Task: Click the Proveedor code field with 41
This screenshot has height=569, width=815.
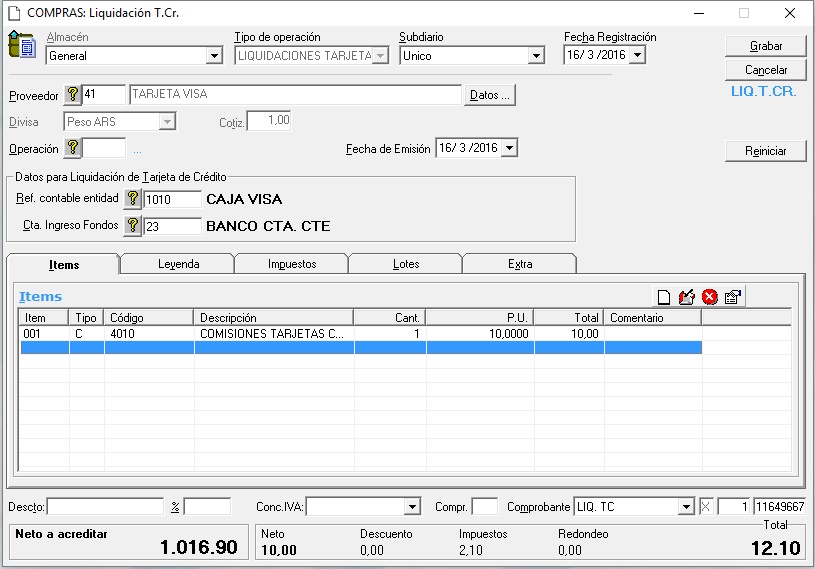Action: click(104, 95)
